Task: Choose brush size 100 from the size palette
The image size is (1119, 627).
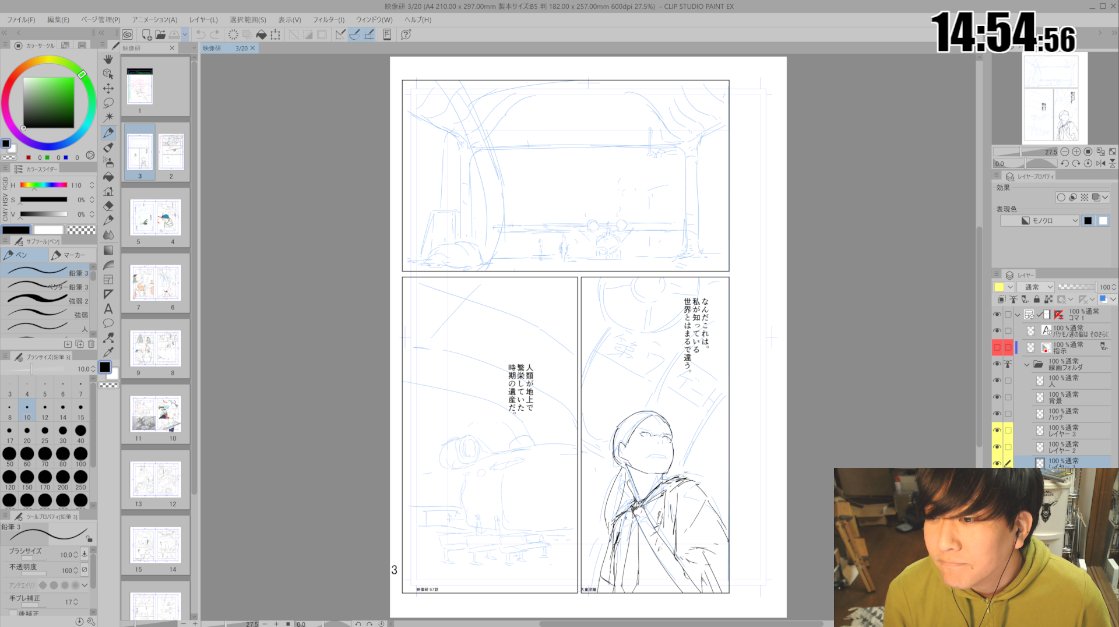Action: (79, 453)
